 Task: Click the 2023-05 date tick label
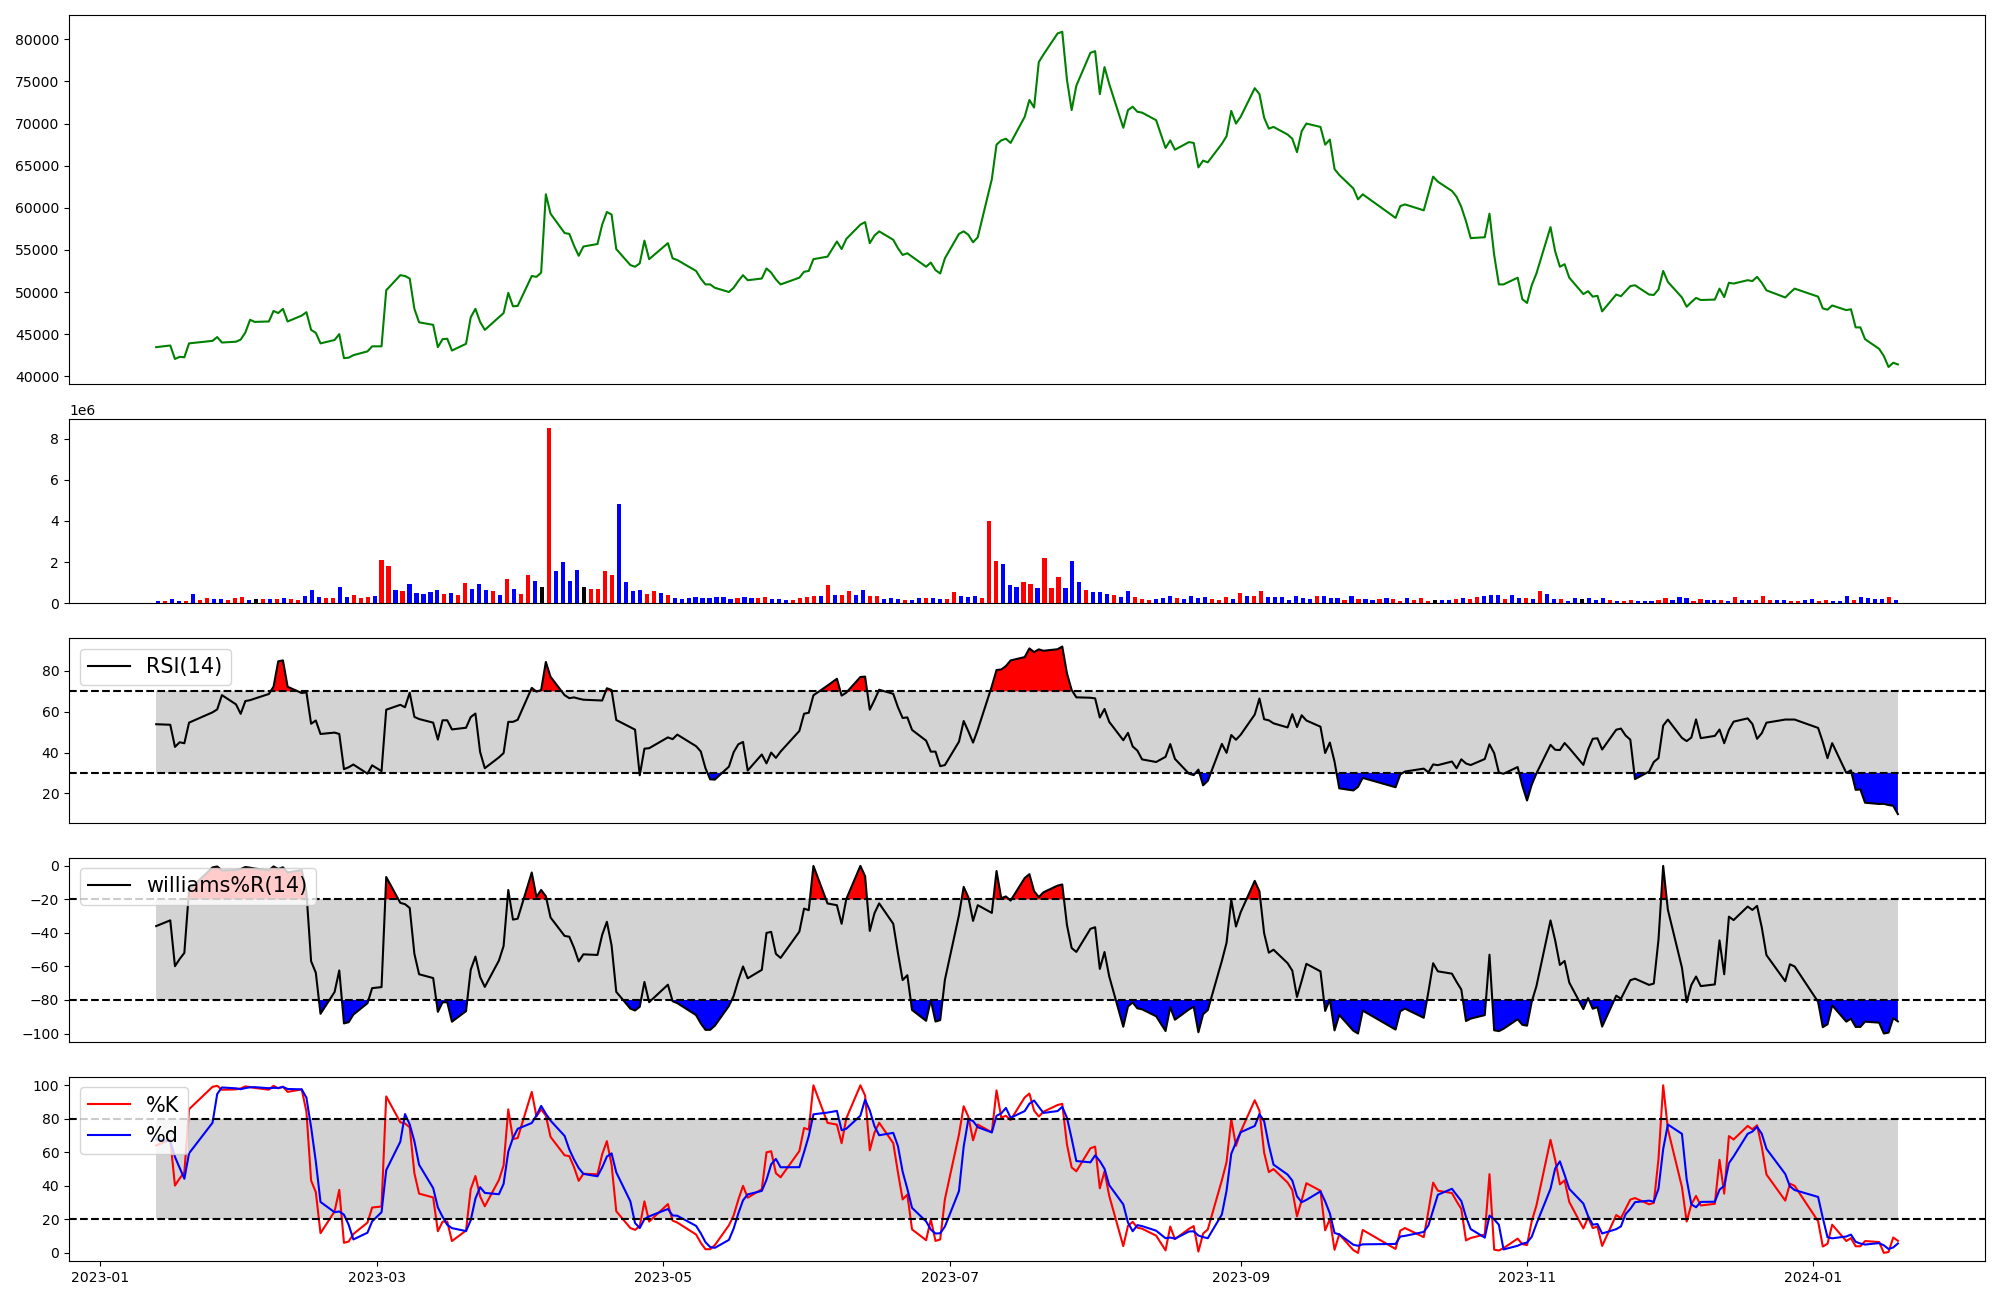coord(663,1277)
